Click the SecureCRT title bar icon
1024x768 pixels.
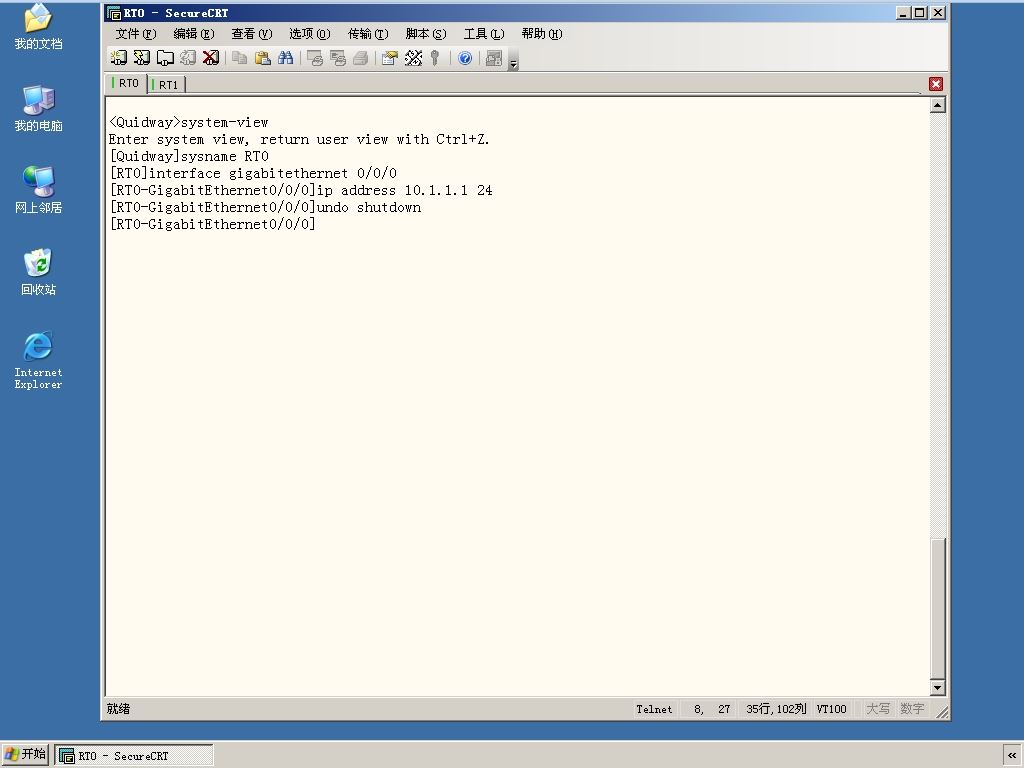coord(114,13)
